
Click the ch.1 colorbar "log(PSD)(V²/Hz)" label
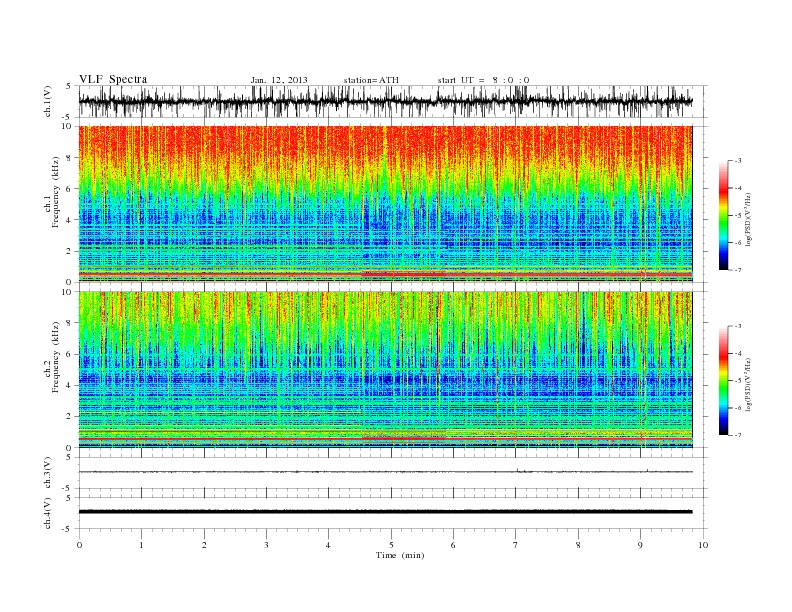point(749,217)
